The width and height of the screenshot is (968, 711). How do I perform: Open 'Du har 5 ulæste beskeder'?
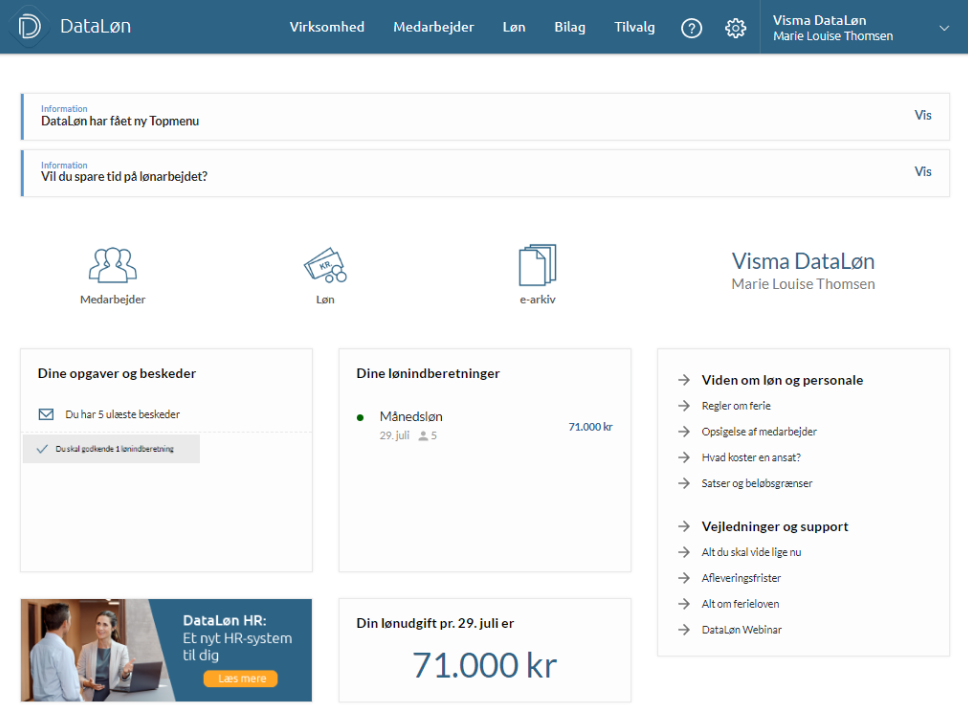click(x=122, y=414)
